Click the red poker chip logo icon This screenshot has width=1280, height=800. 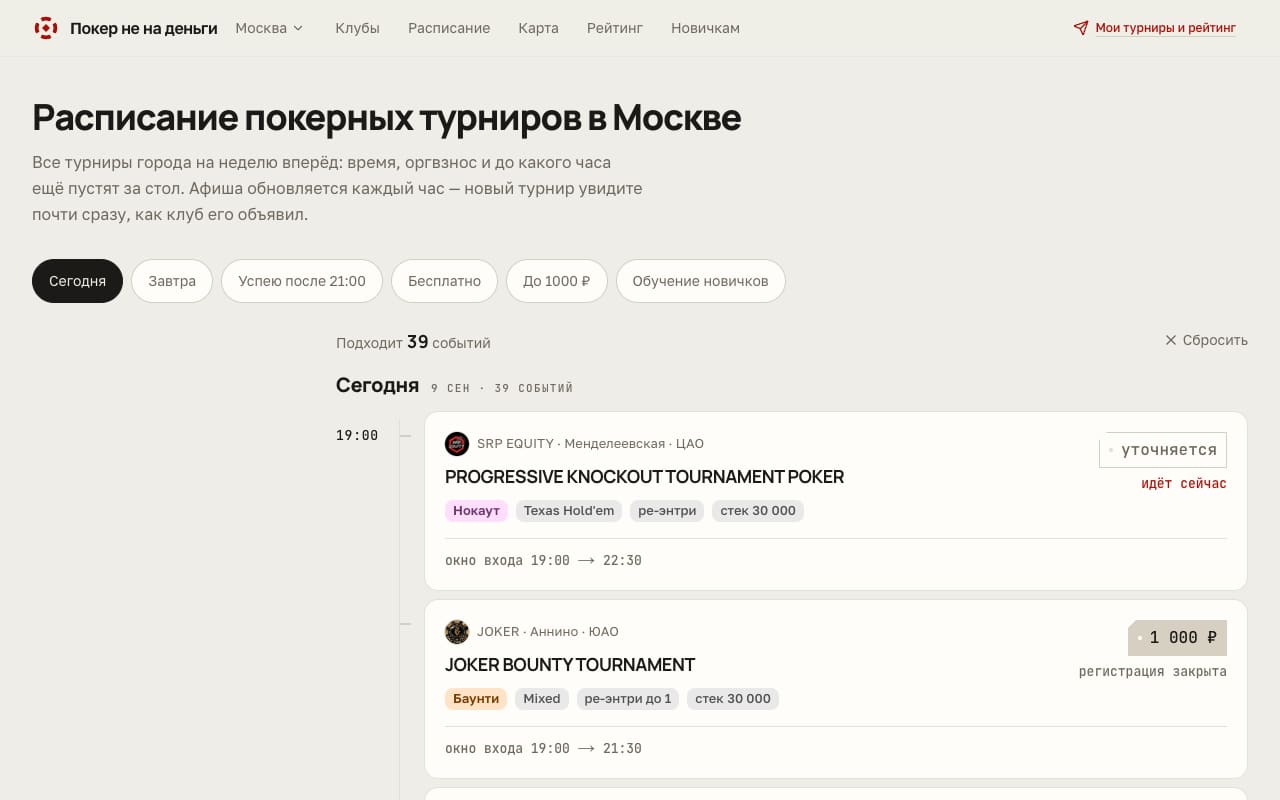[x=46, y=28]
